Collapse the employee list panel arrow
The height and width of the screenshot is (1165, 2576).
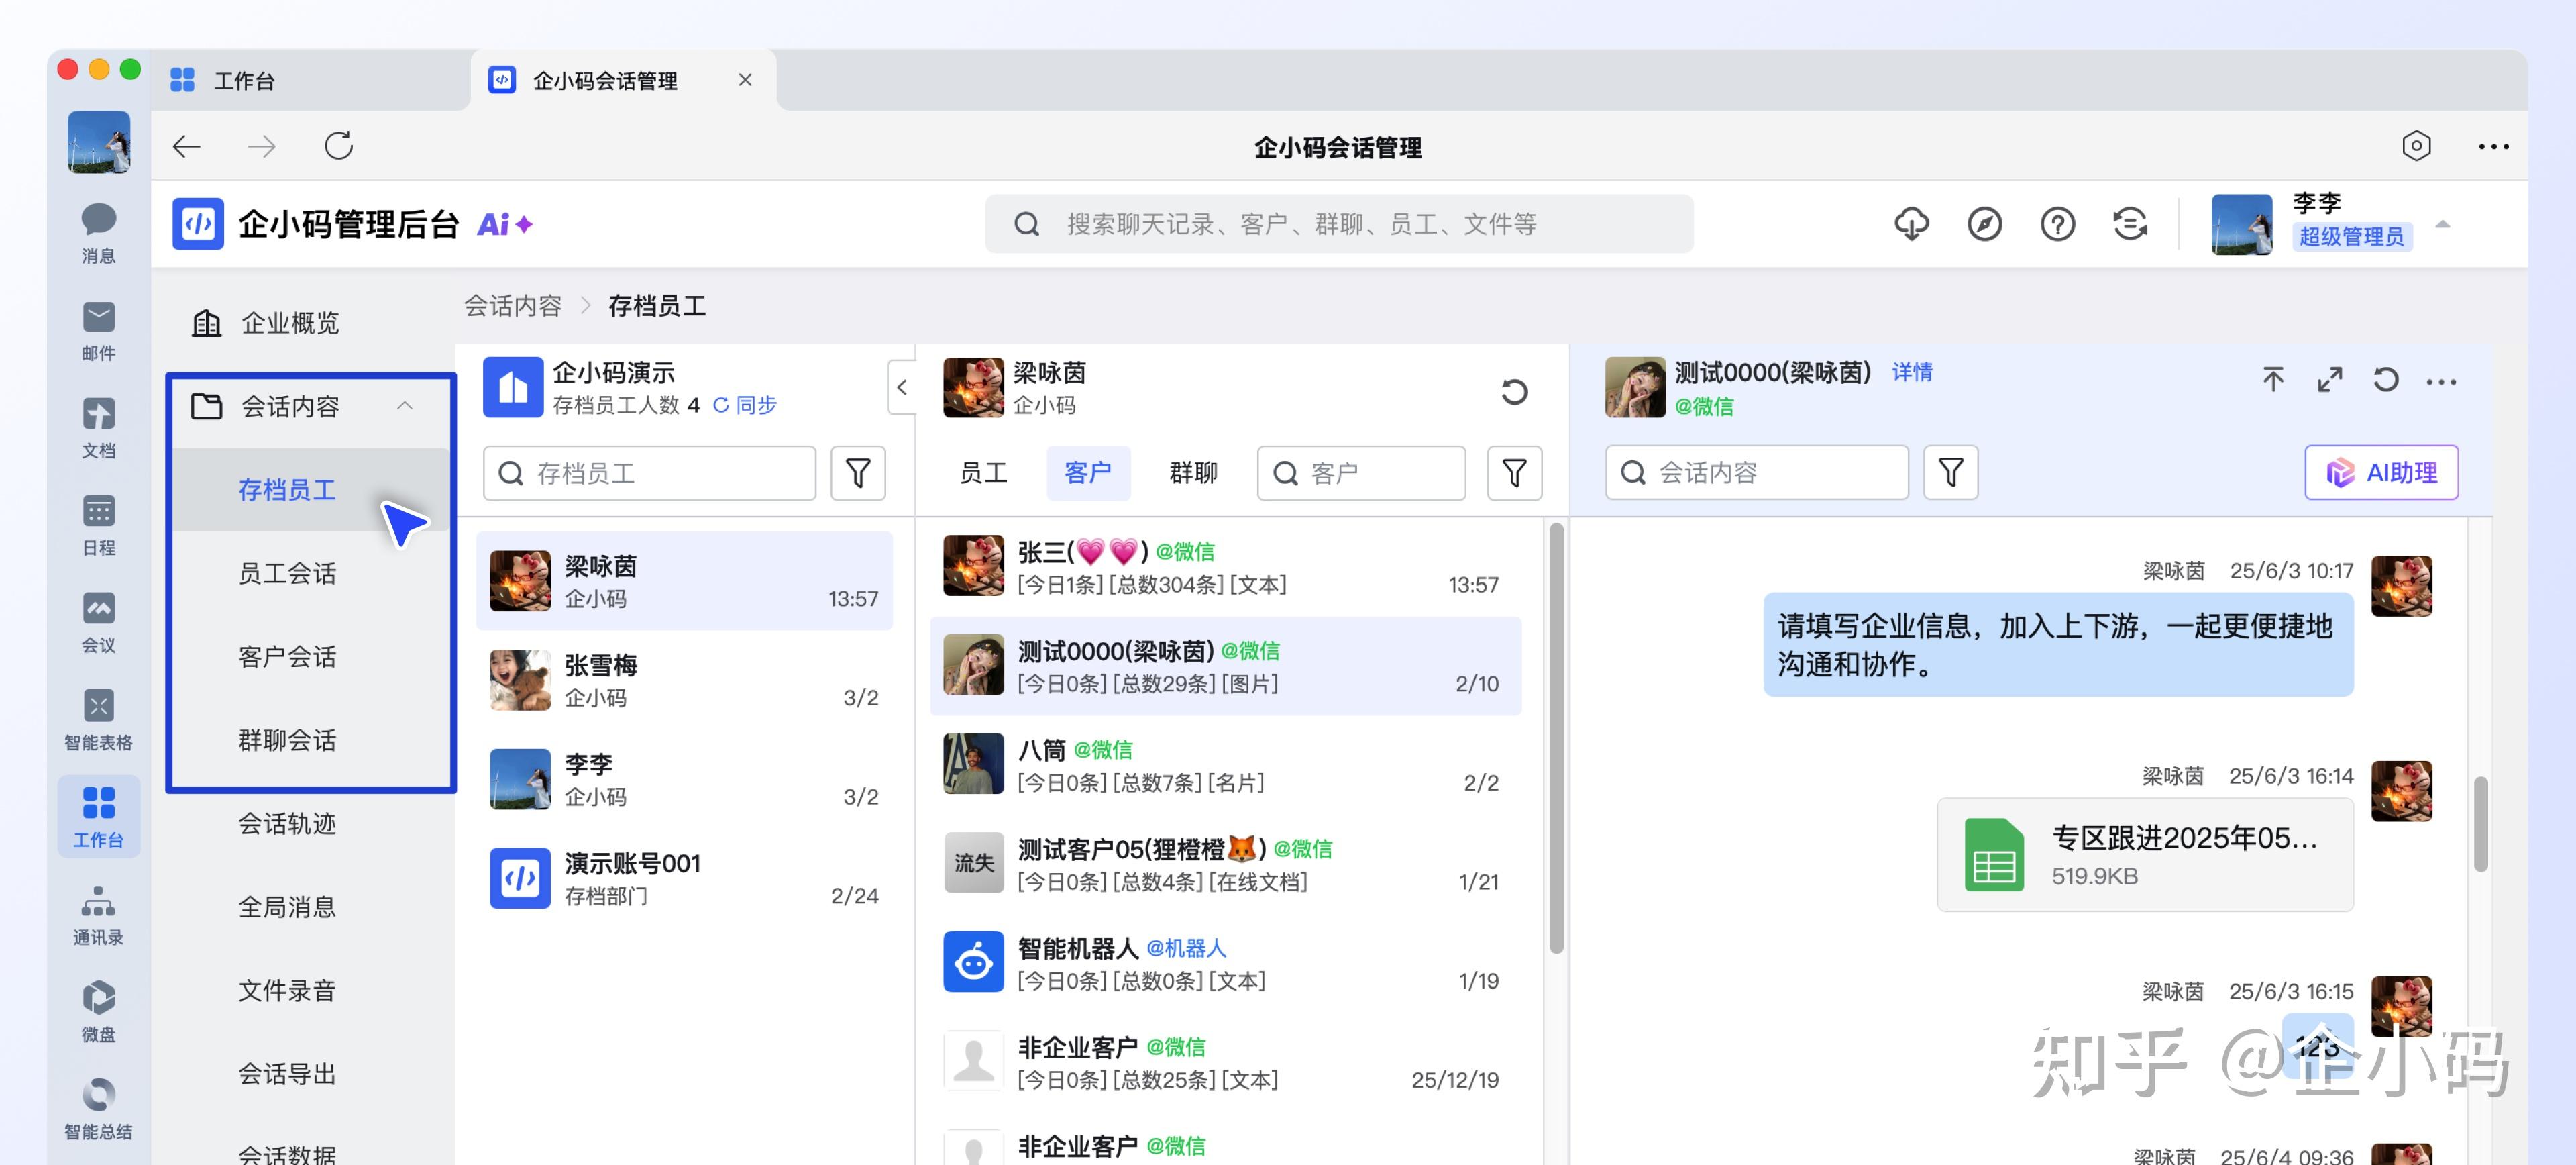point(902,388)
